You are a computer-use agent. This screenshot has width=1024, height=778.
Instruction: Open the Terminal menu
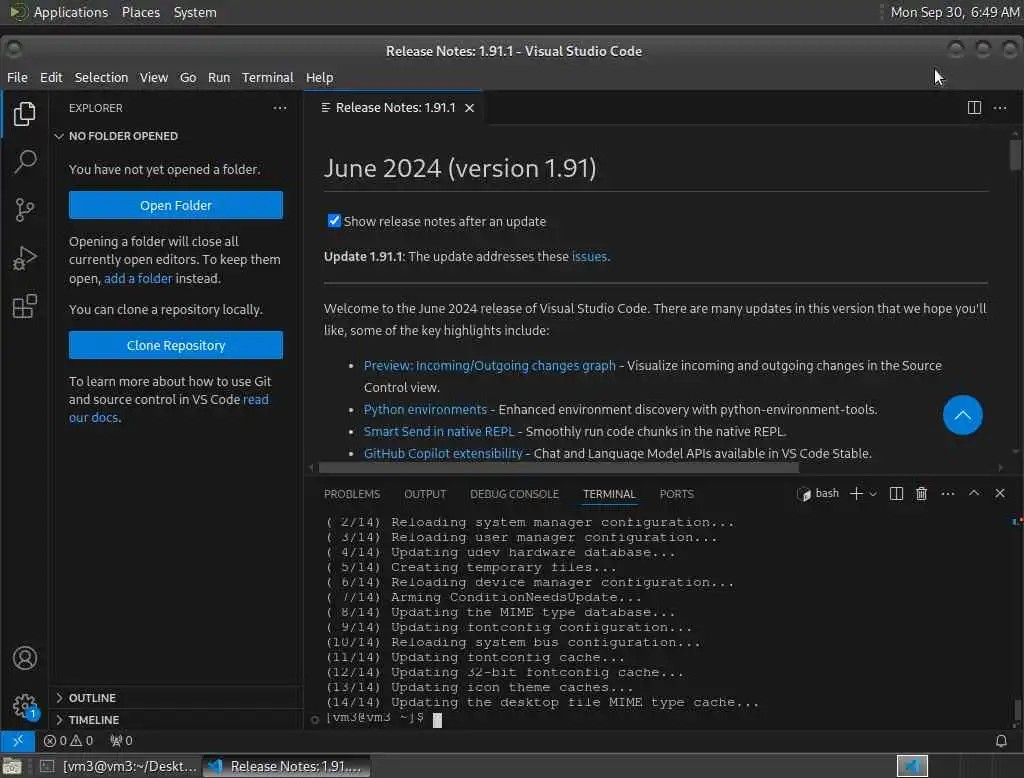pos(268,78)
